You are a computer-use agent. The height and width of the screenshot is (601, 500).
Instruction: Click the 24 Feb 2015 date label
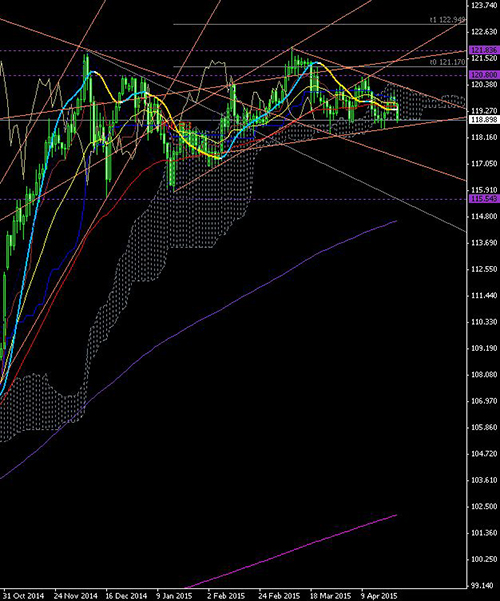click(280, 596)
